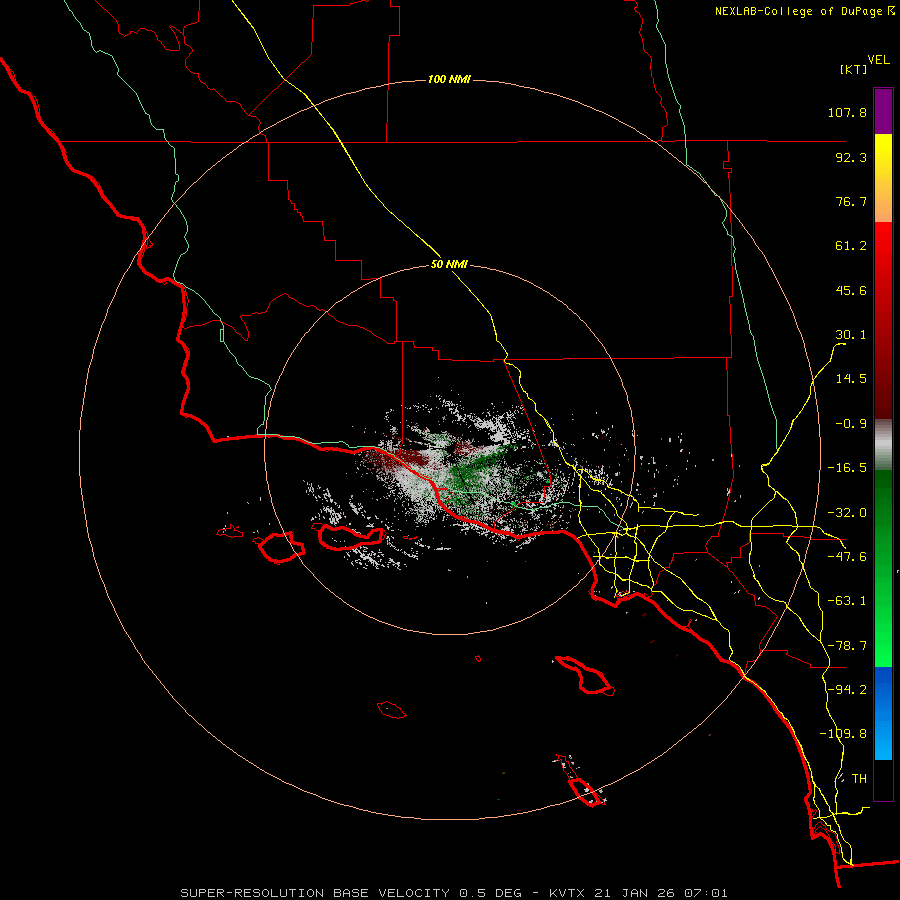Pick the gray near-zero segment of the color bar
Screen dimensions: 900x900
pyautogui.click(x=883, y=445)
